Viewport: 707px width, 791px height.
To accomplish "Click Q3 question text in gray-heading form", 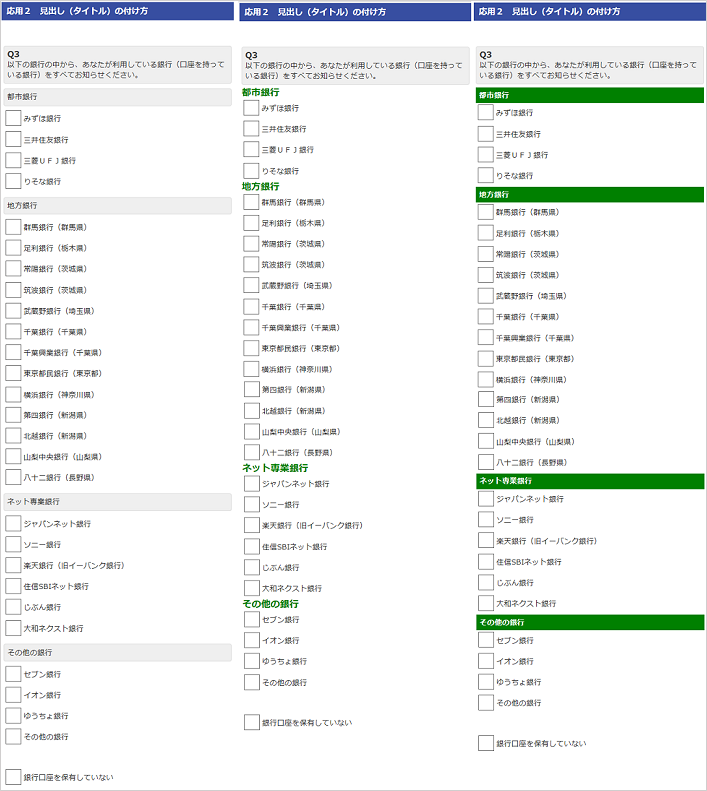I will [116, 70].
